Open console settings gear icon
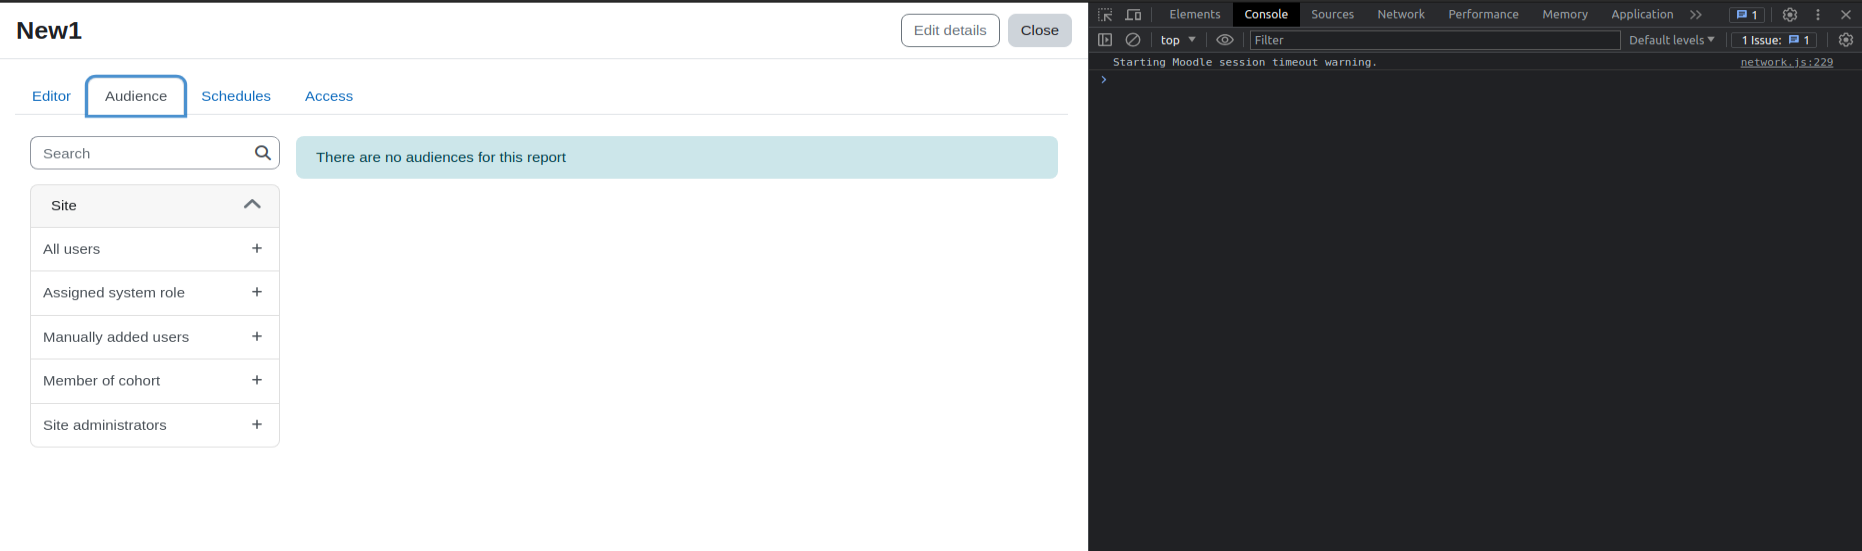This screenshot has height=551, width=1862. [1846, 40]
